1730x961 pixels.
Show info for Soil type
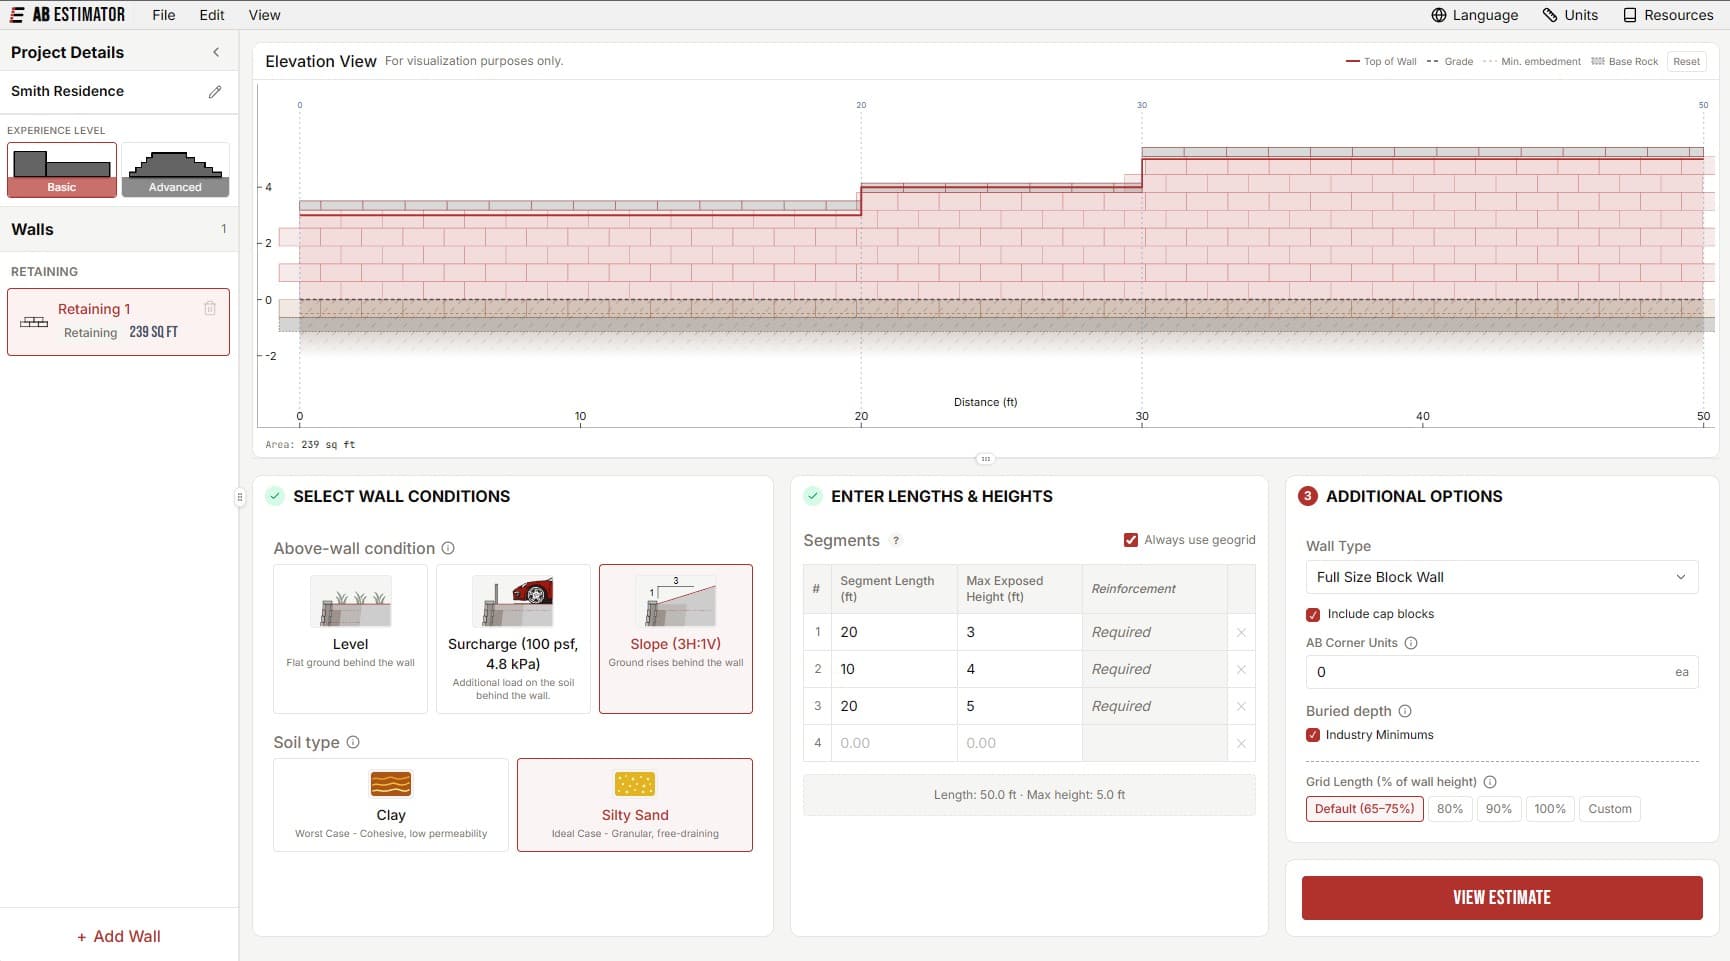click(x=353, y=742)
